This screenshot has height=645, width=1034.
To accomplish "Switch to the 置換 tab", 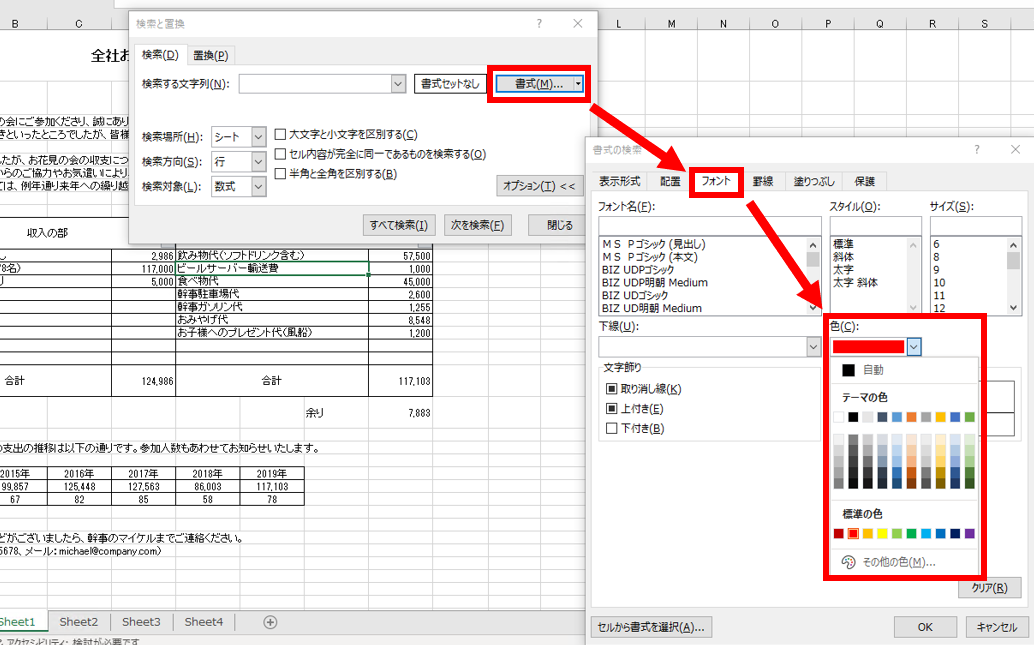I will pos(211,55).
